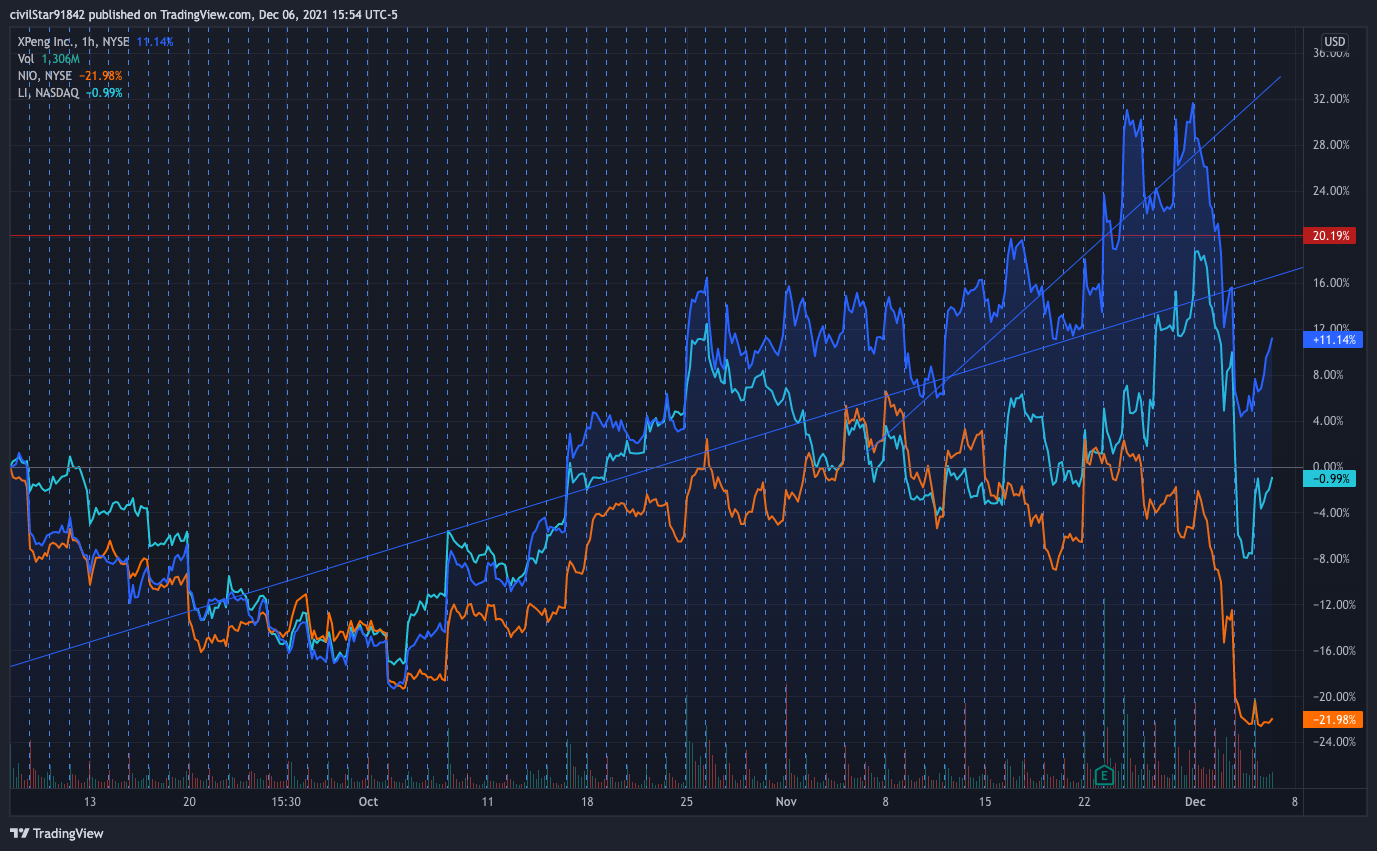Click the 13 date label on time axis
1377x851 pixels.
[x=90, y=802]
